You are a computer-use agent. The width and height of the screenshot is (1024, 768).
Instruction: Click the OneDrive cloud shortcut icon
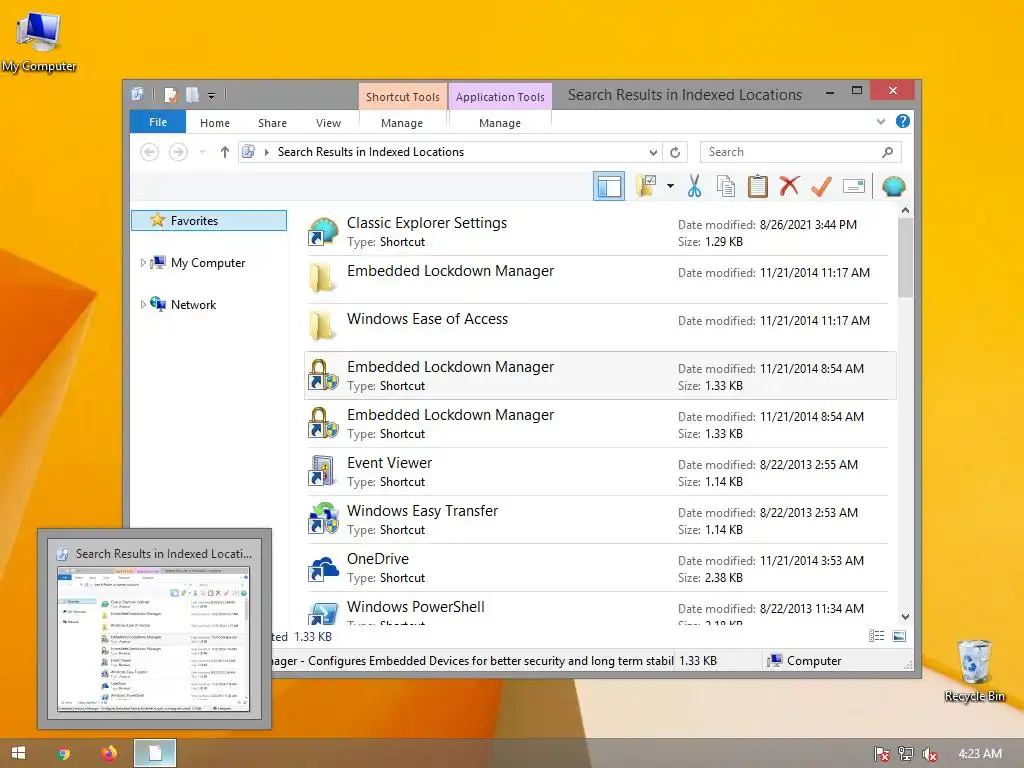click(323, 568)
